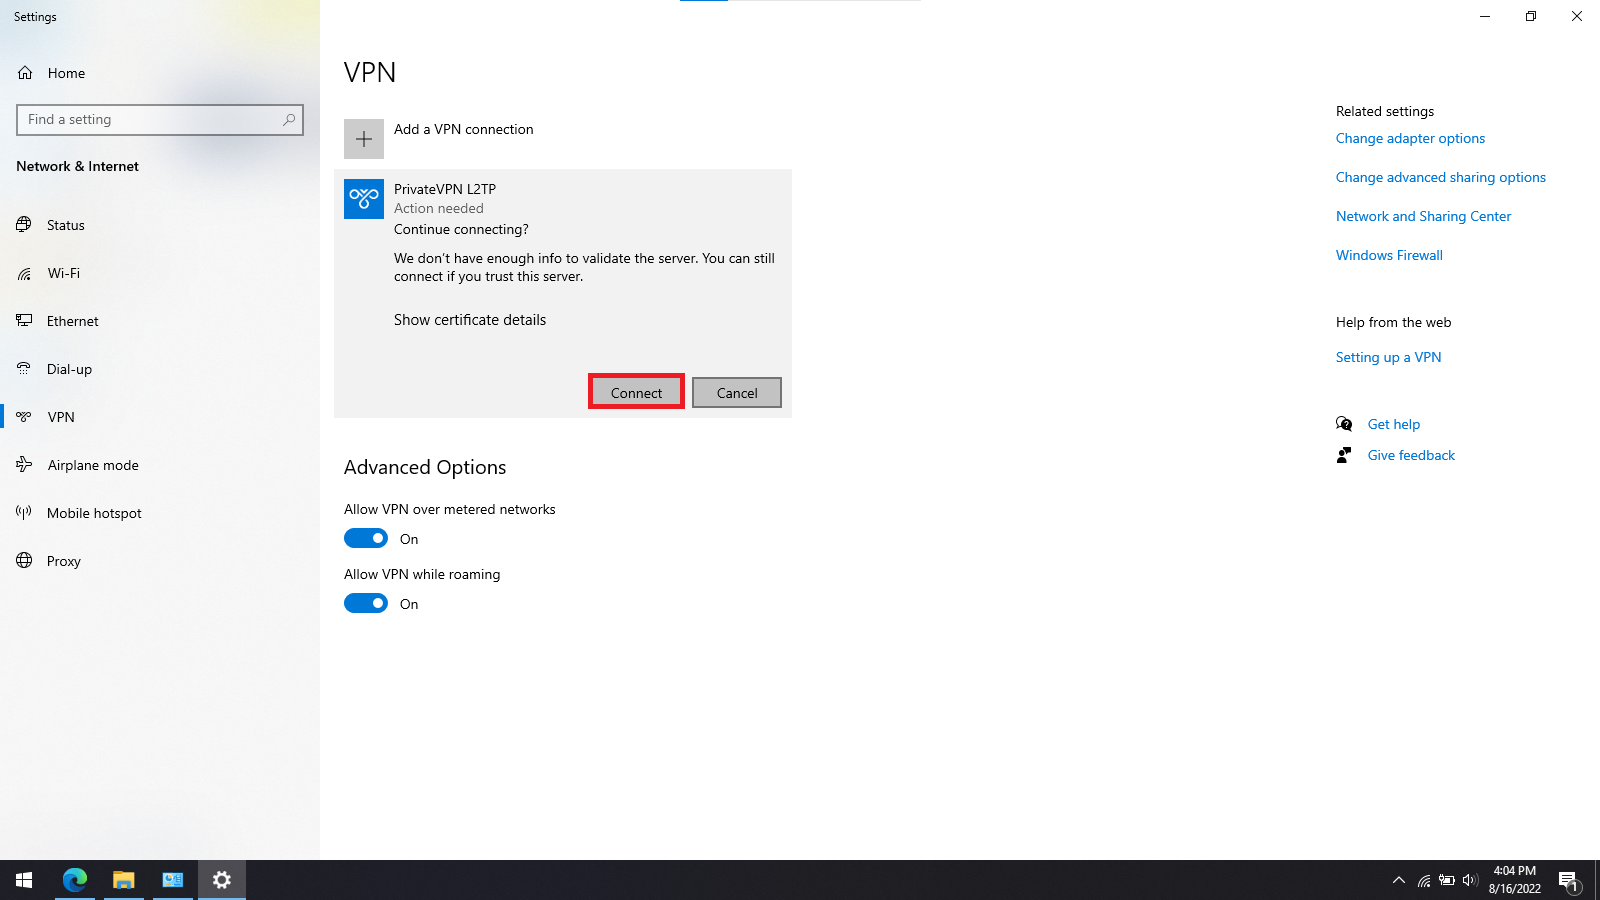Image resolution: width=1600 pixels, height=900 pixels.
Task: Open the Windows Firewall link
Action: pyautogui.click(x=1389, y=256)
